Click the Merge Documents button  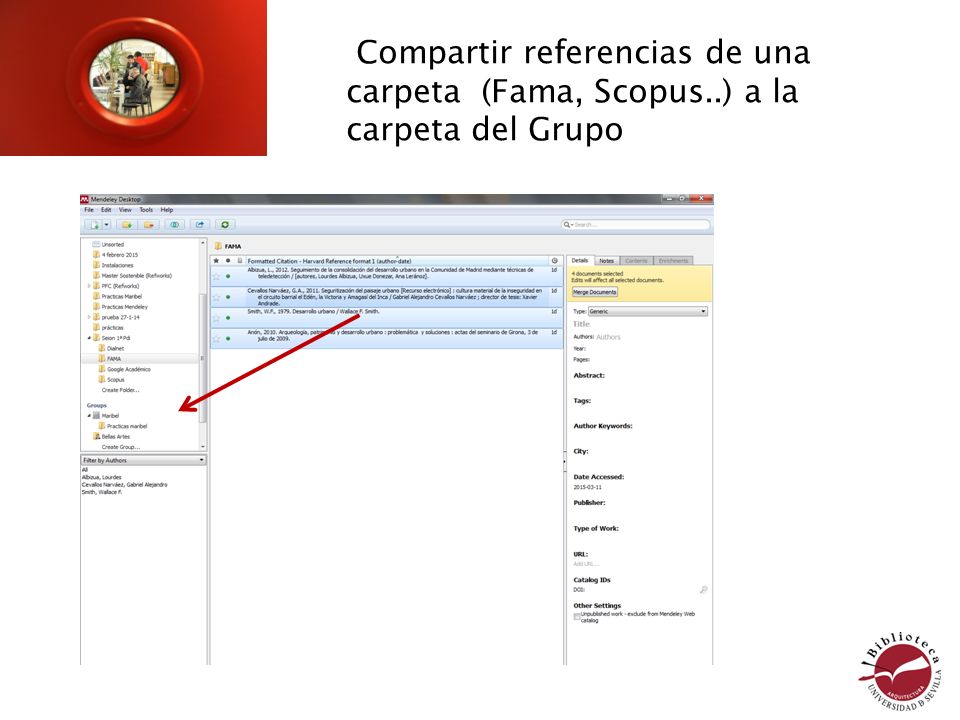coord(594,293)
